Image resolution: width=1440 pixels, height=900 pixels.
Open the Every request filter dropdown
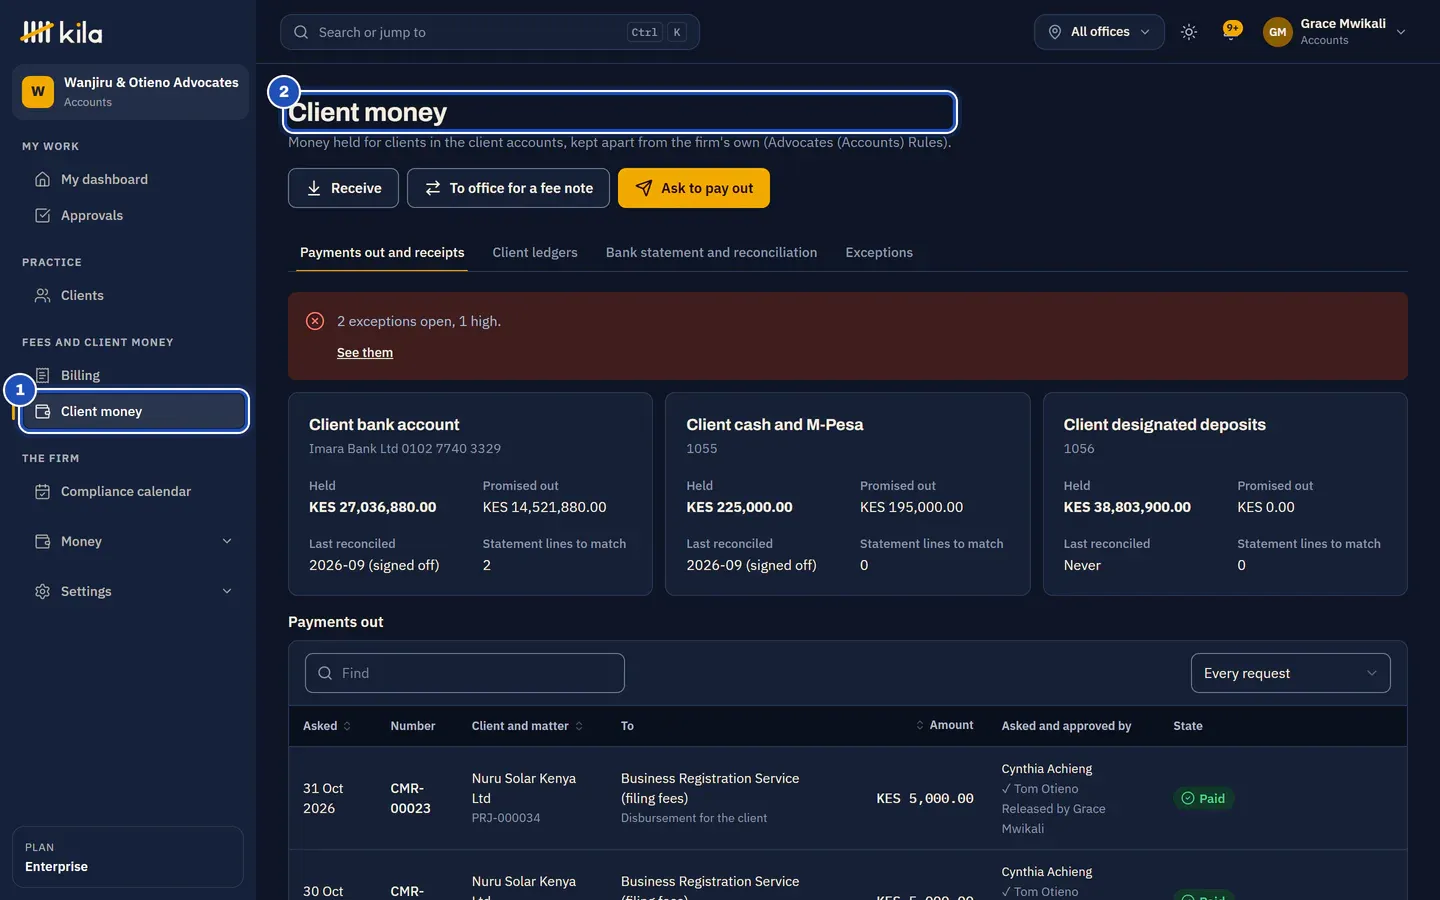pos(1290,673)
